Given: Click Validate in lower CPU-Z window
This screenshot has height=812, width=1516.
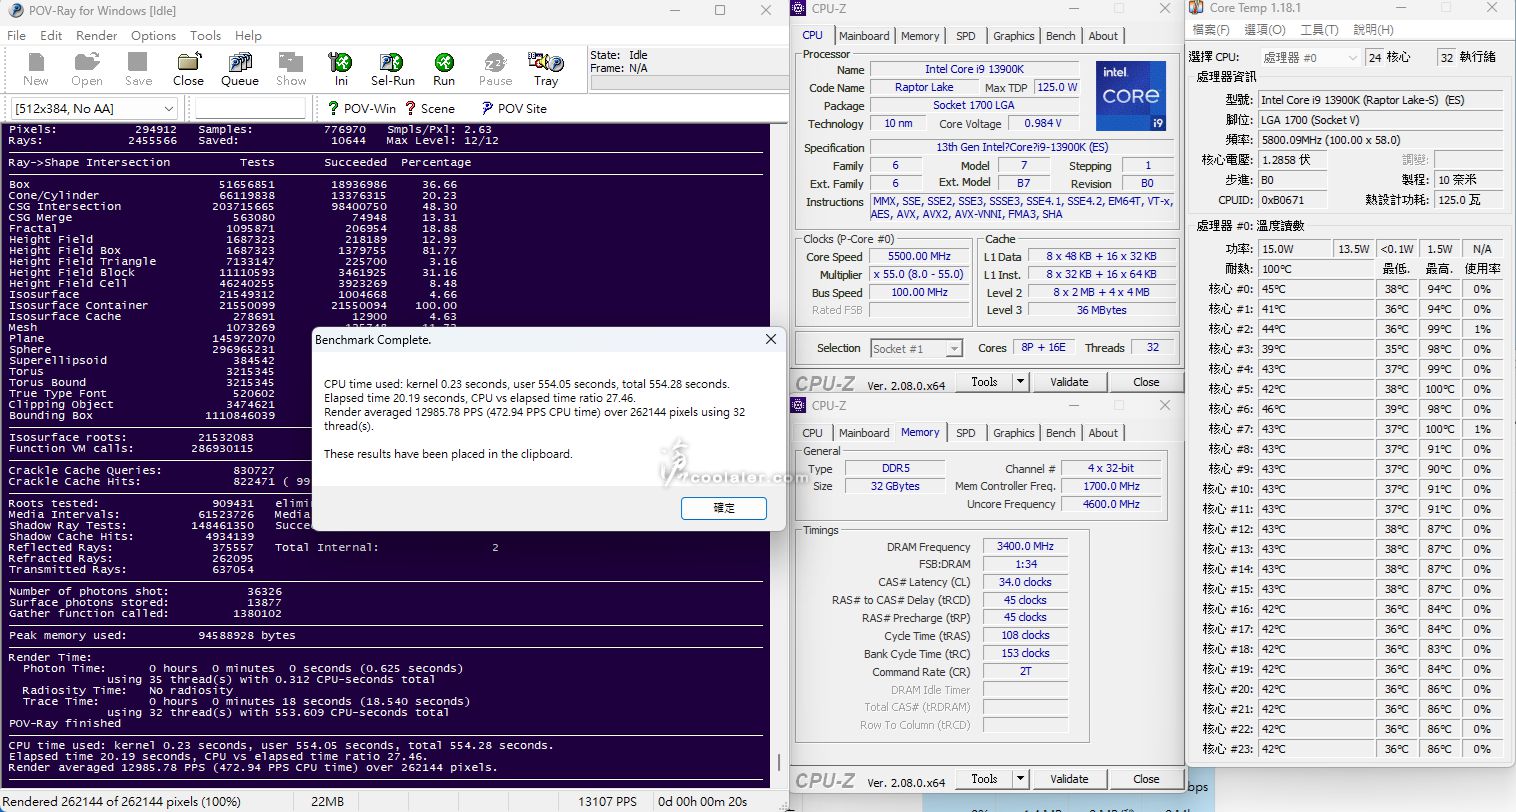Looking at the screenshot, I should pos(1069,779).
